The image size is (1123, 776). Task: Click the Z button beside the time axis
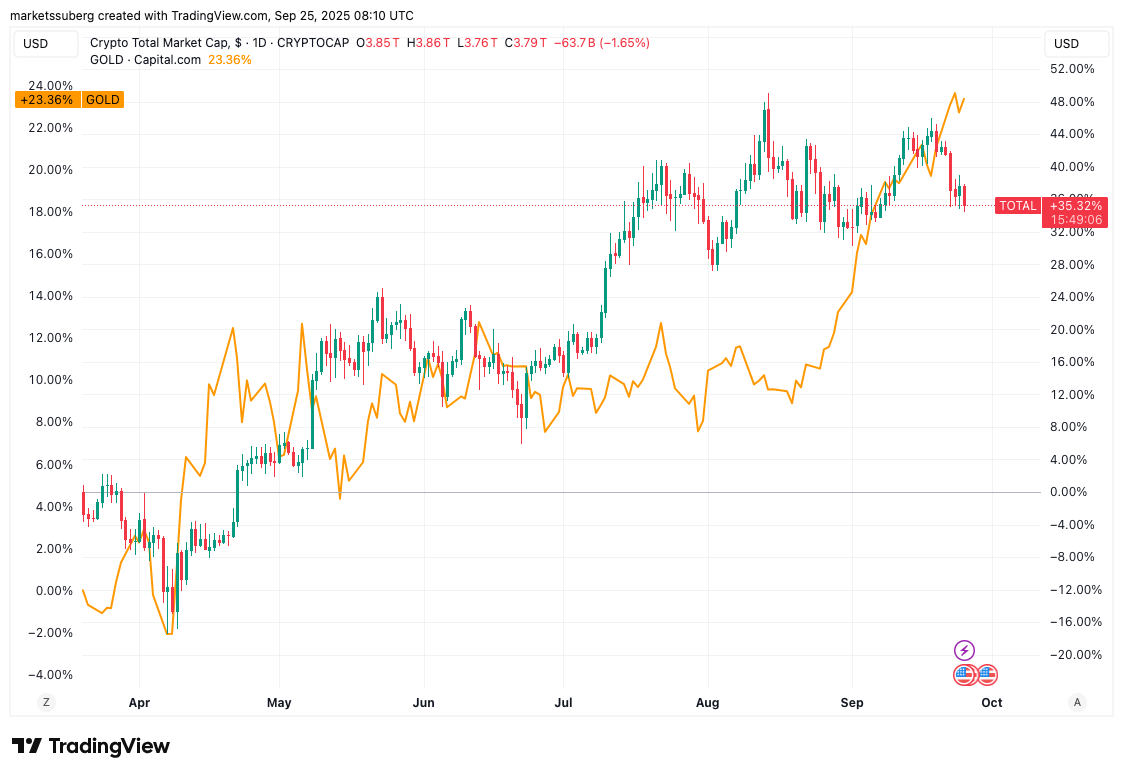[x=46, y=702]
